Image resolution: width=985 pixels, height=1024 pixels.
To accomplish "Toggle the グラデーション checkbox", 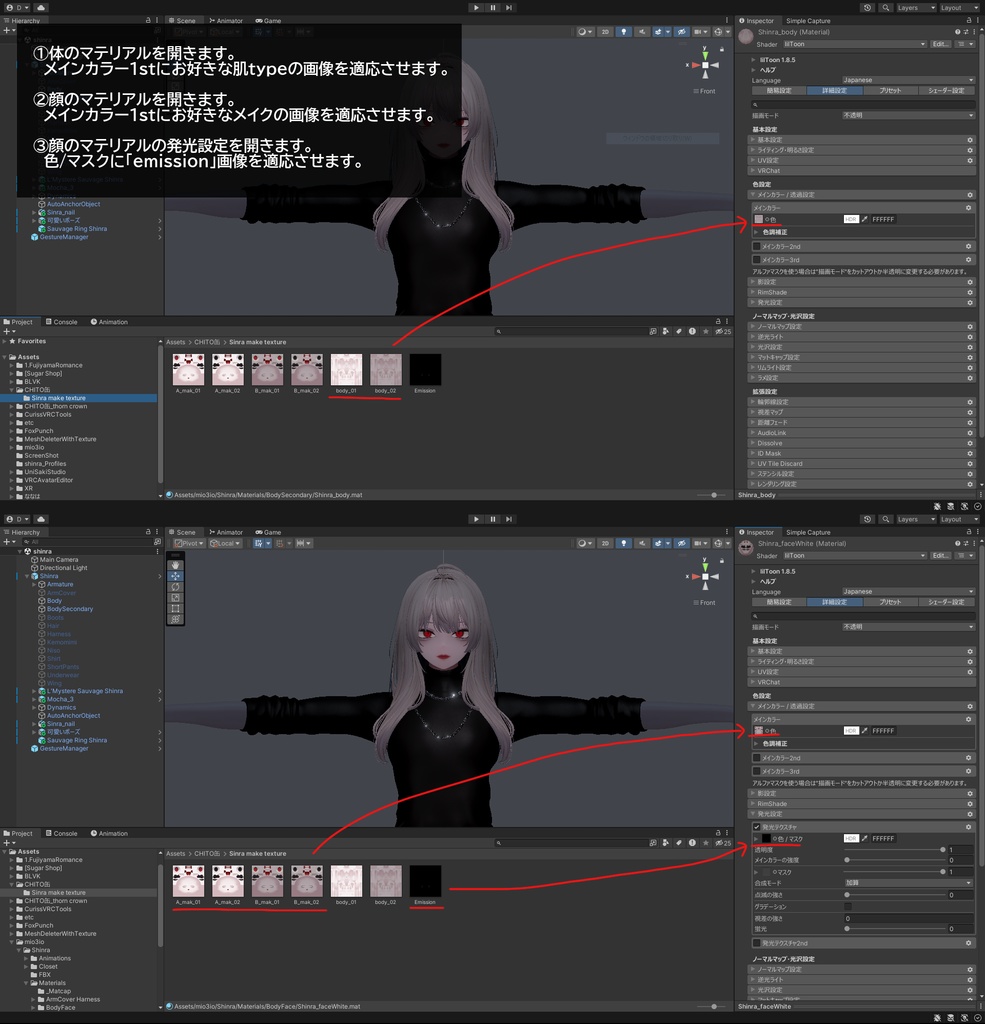I will tap(848, 906).
